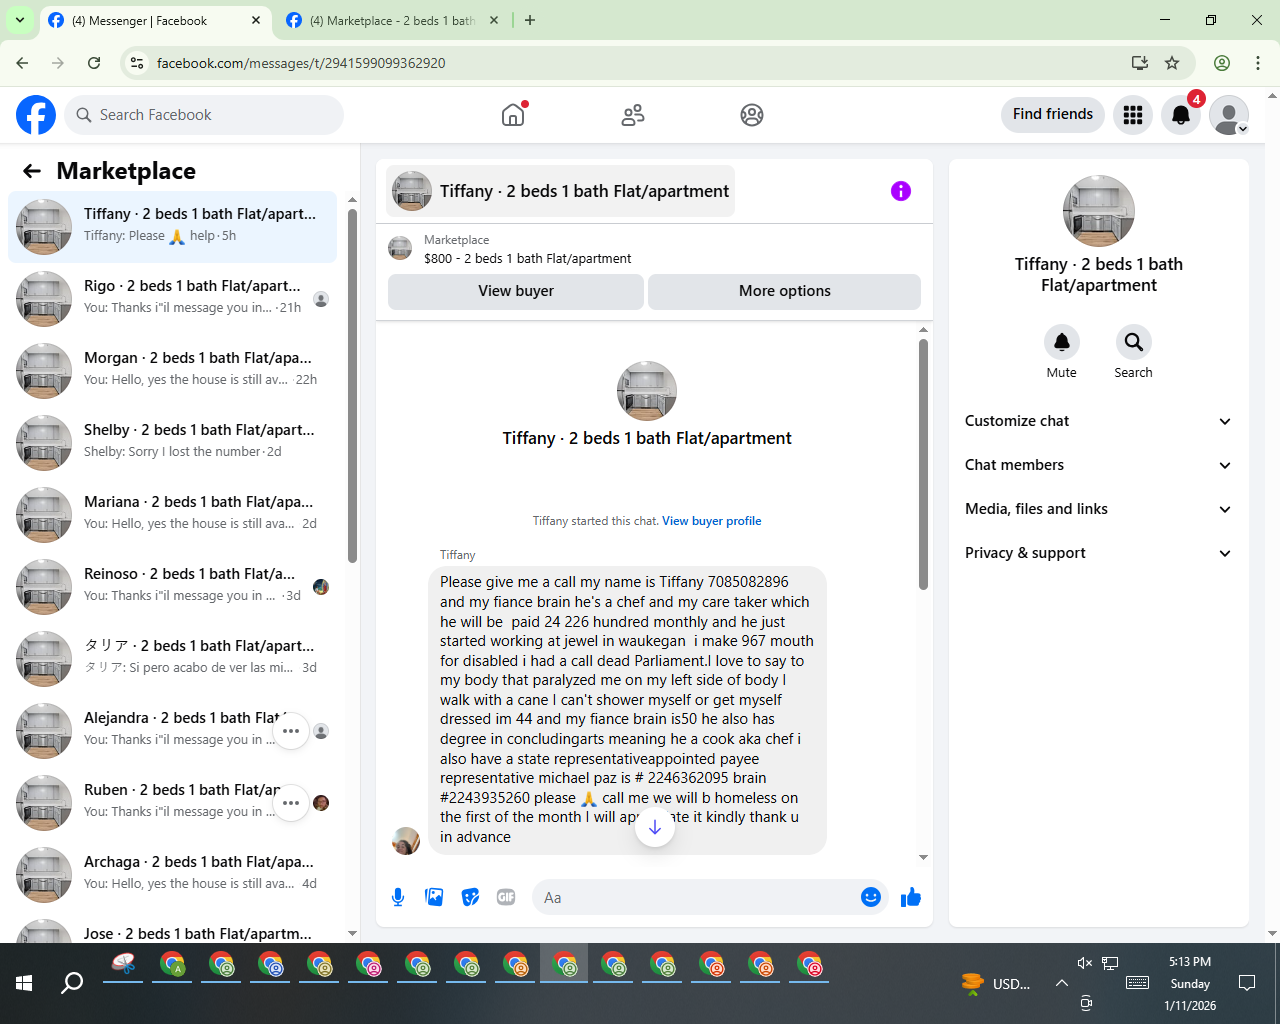Viewport: 1280px width, 1024px height.
Task: Open a new browser tab
Action: click(530, 20)
